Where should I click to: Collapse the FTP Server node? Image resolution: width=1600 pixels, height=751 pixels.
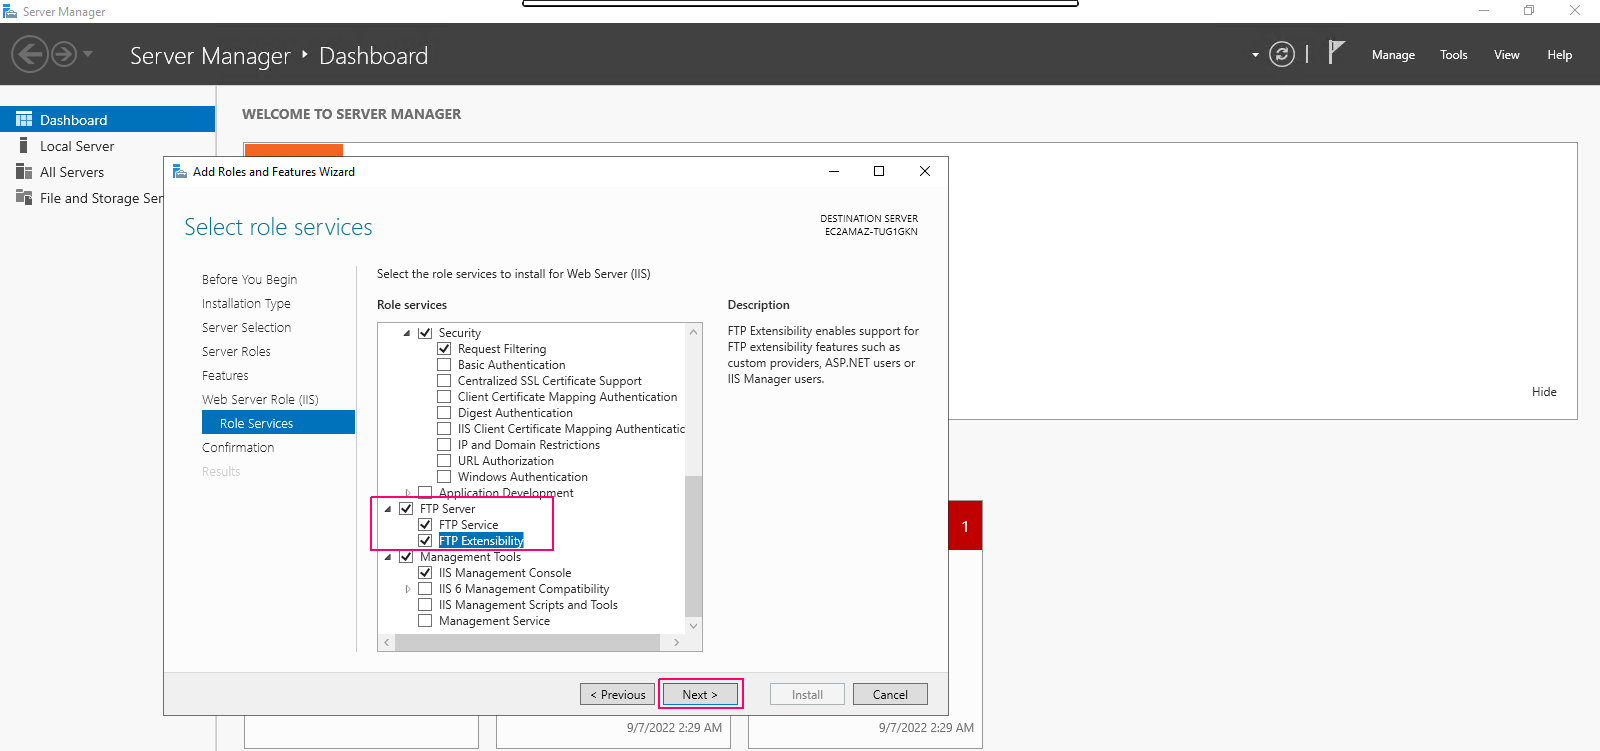pos(388,509)
